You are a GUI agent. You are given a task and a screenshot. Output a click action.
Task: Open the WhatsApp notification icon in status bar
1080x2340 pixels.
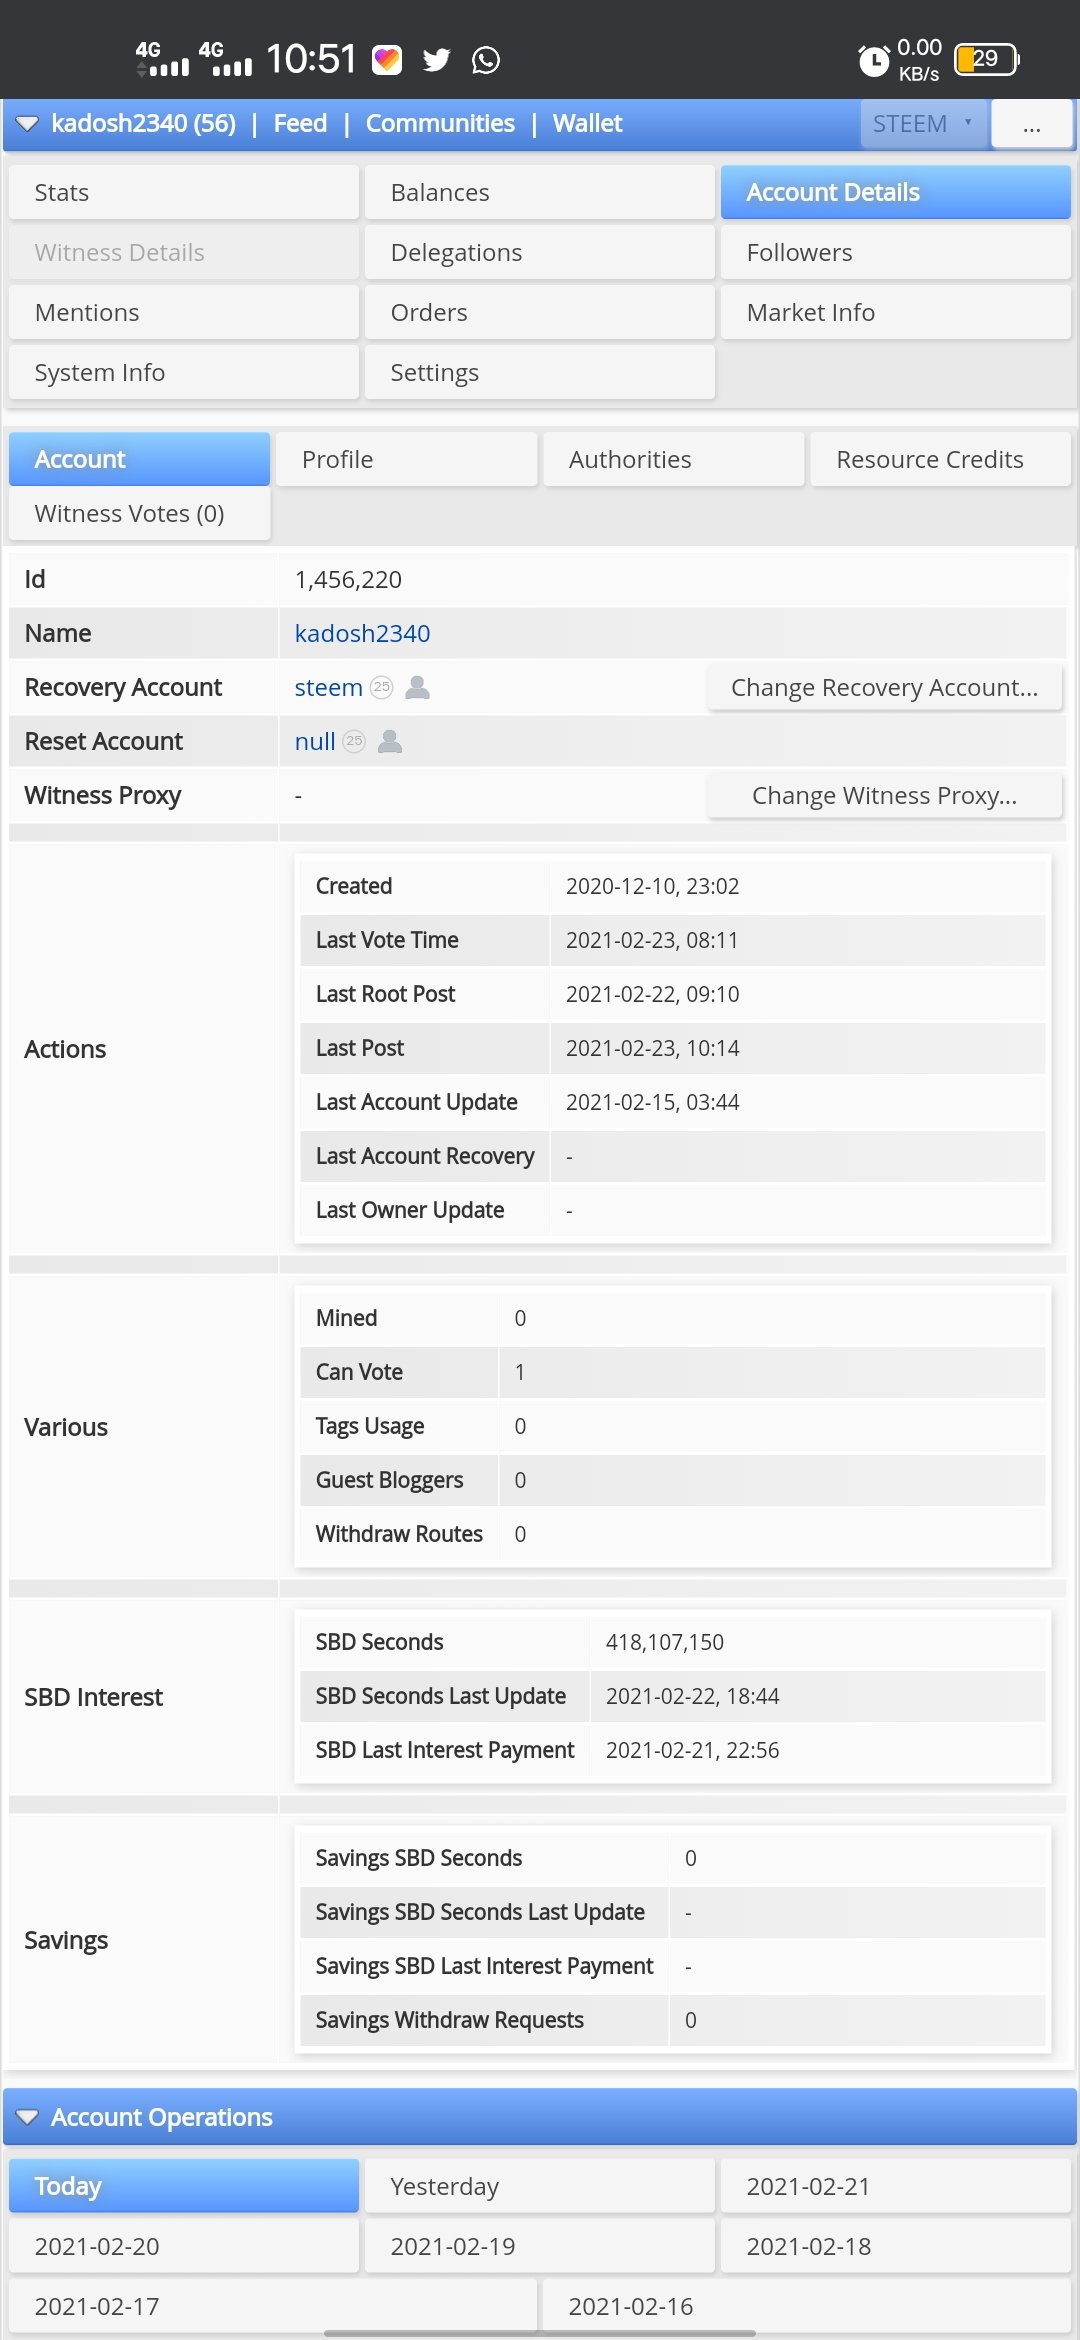pos(486,60)
